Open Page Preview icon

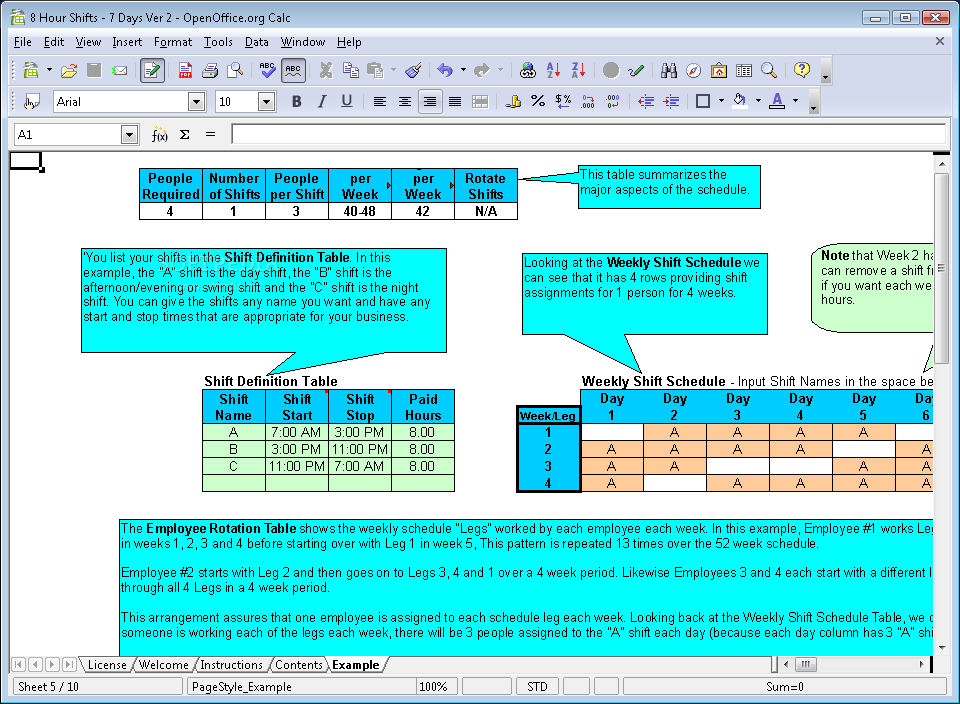click(x=235, y=70)
